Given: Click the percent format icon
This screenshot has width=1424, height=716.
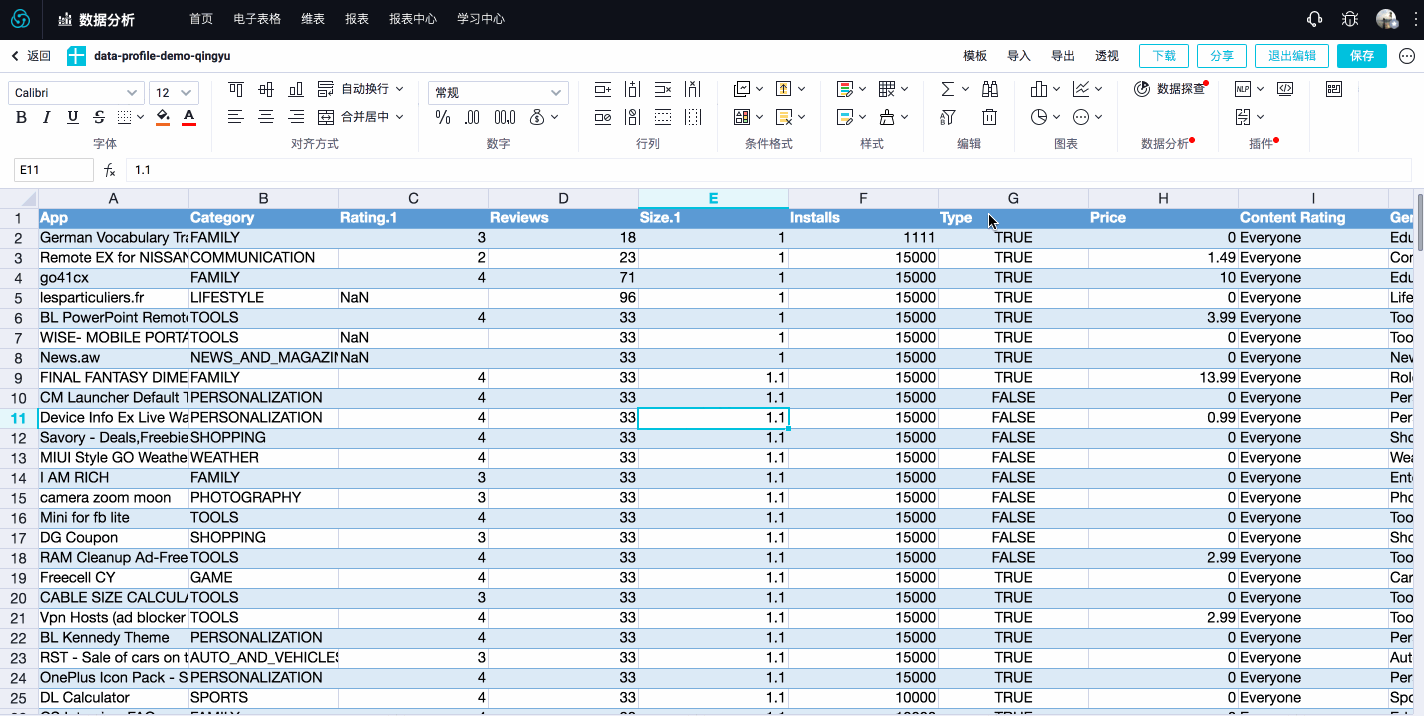Looking at the screenshot, I should coord(443,117).
